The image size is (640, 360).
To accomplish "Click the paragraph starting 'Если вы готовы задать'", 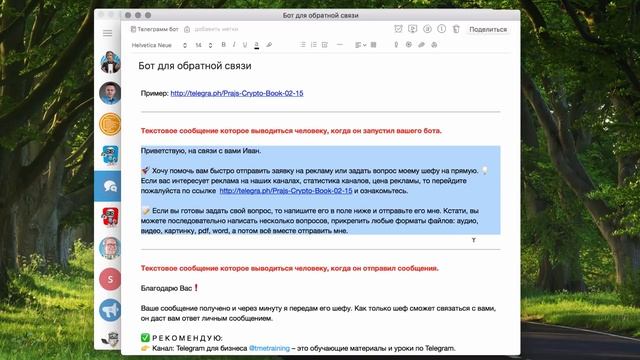I will pos(310,221).
